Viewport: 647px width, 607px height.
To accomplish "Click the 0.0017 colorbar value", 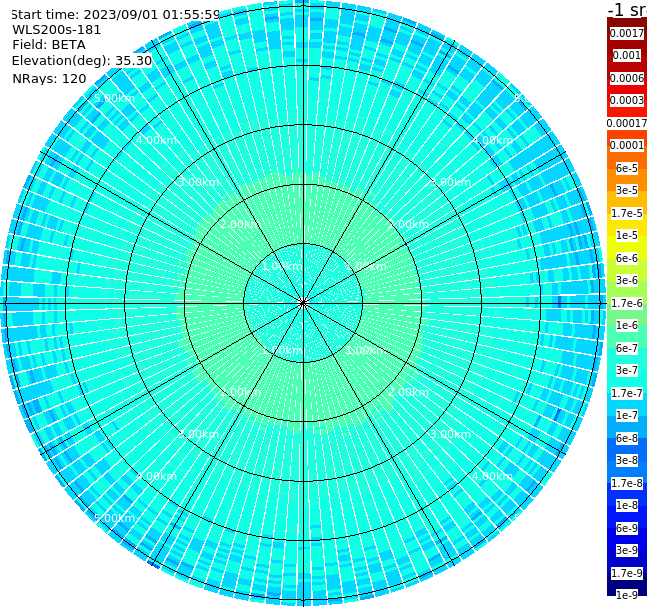I will [x=627, y=33].
